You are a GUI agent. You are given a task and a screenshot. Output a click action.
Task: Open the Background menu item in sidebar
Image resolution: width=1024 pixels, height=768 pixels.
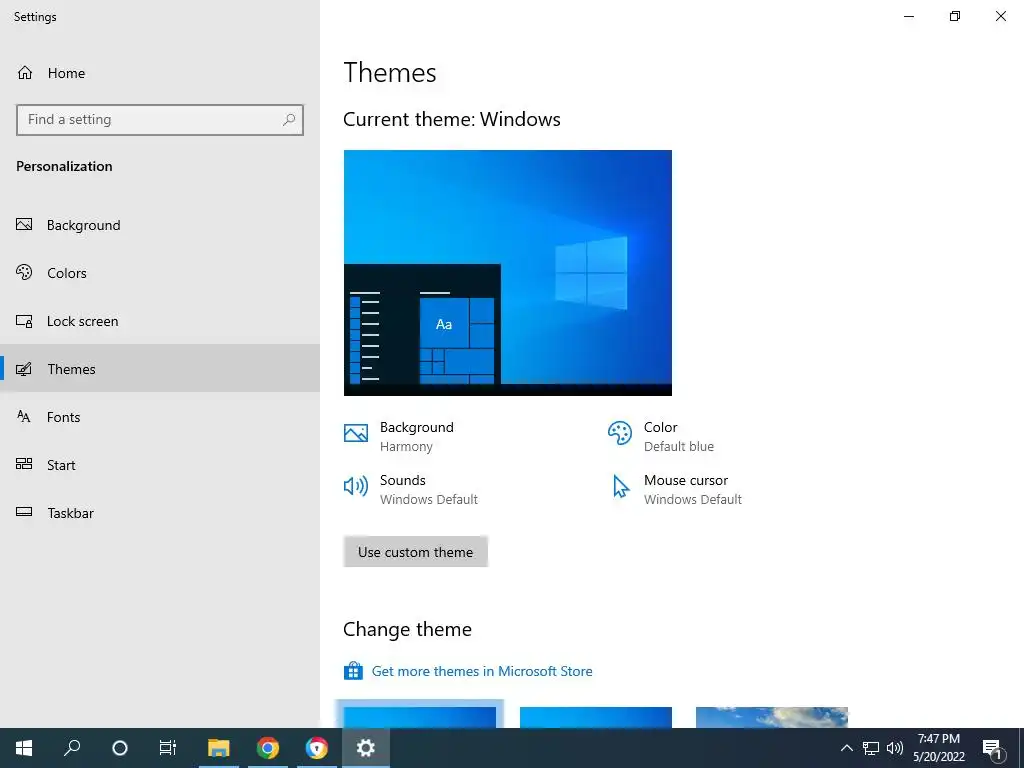(160, 225)
